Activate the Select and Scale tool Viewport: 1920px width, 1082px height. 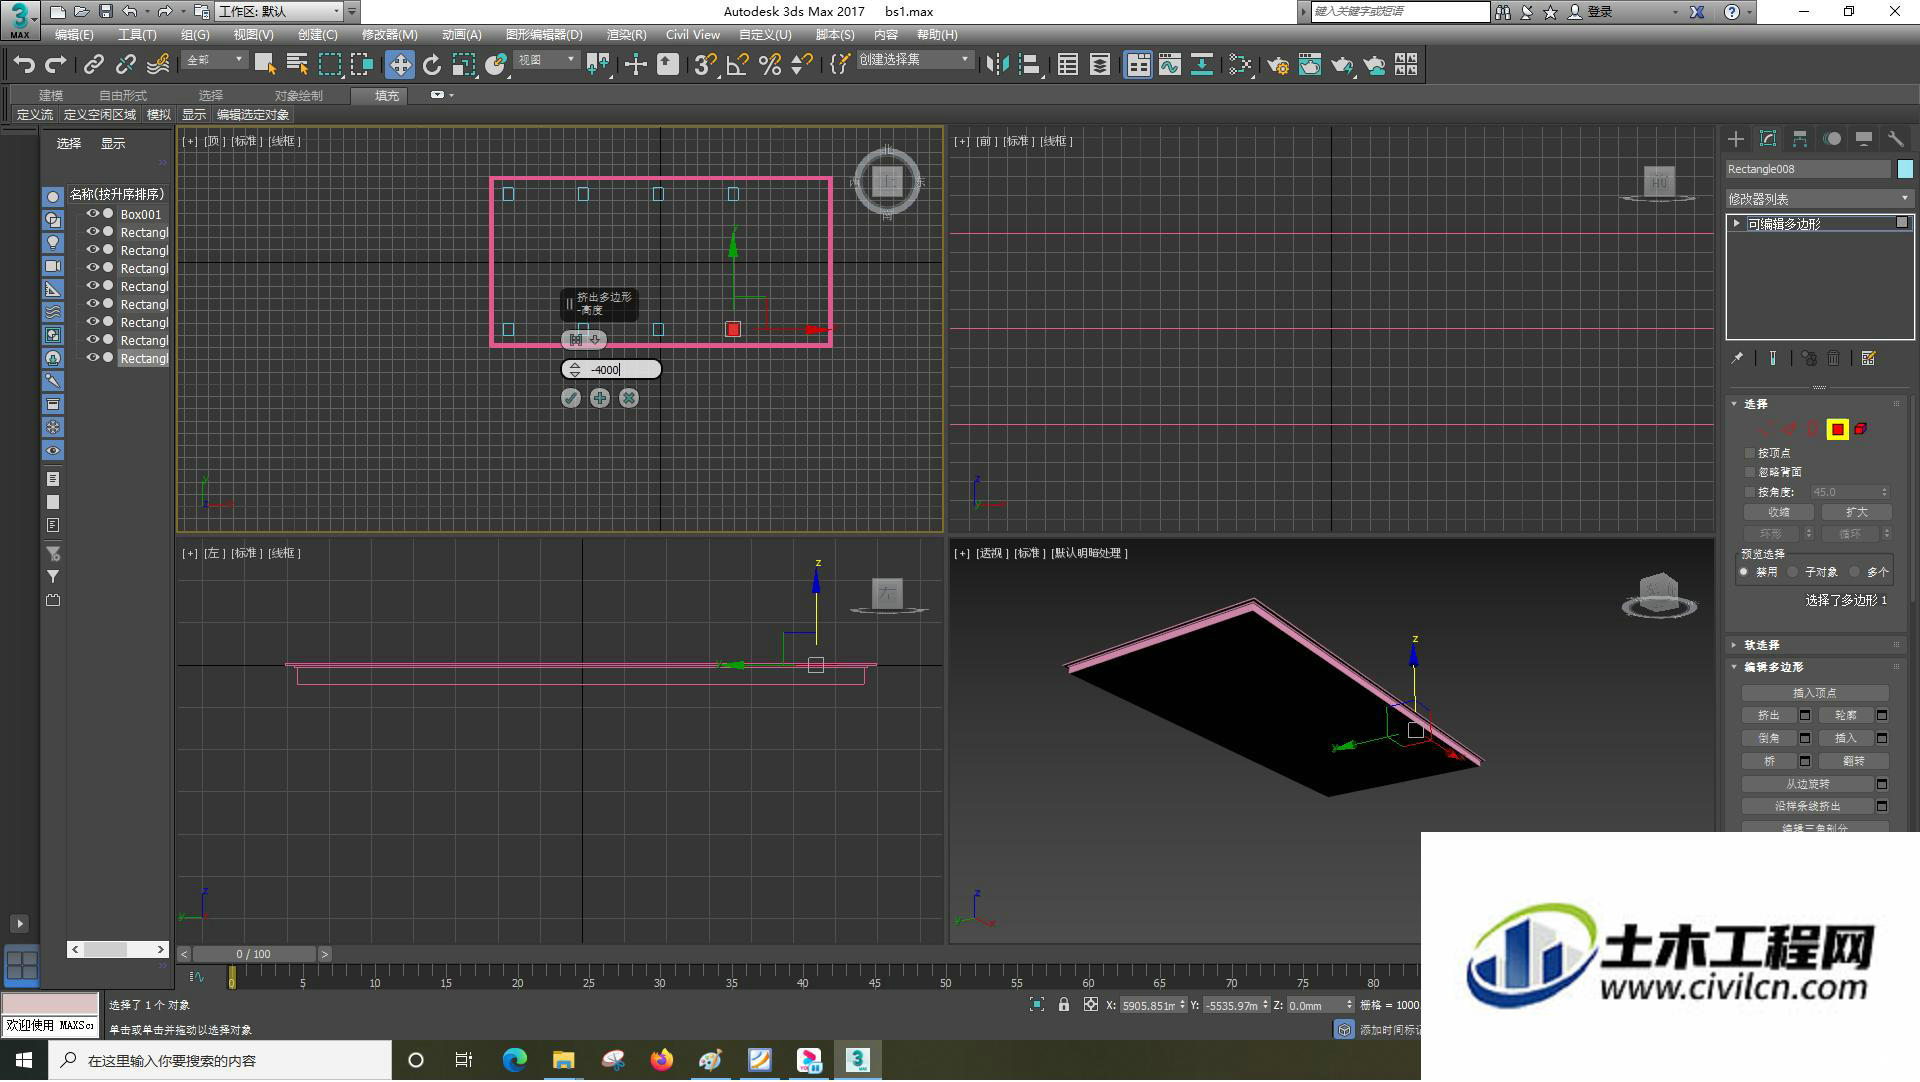click(x=463, y=65)
